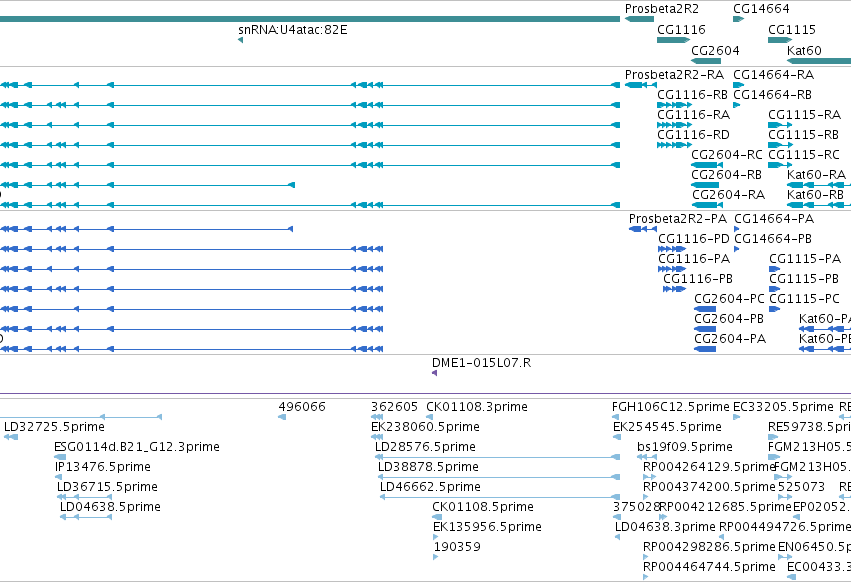Select protein CG1116-PD
This screenshot has width=851, height=582.
click(672, 249)
